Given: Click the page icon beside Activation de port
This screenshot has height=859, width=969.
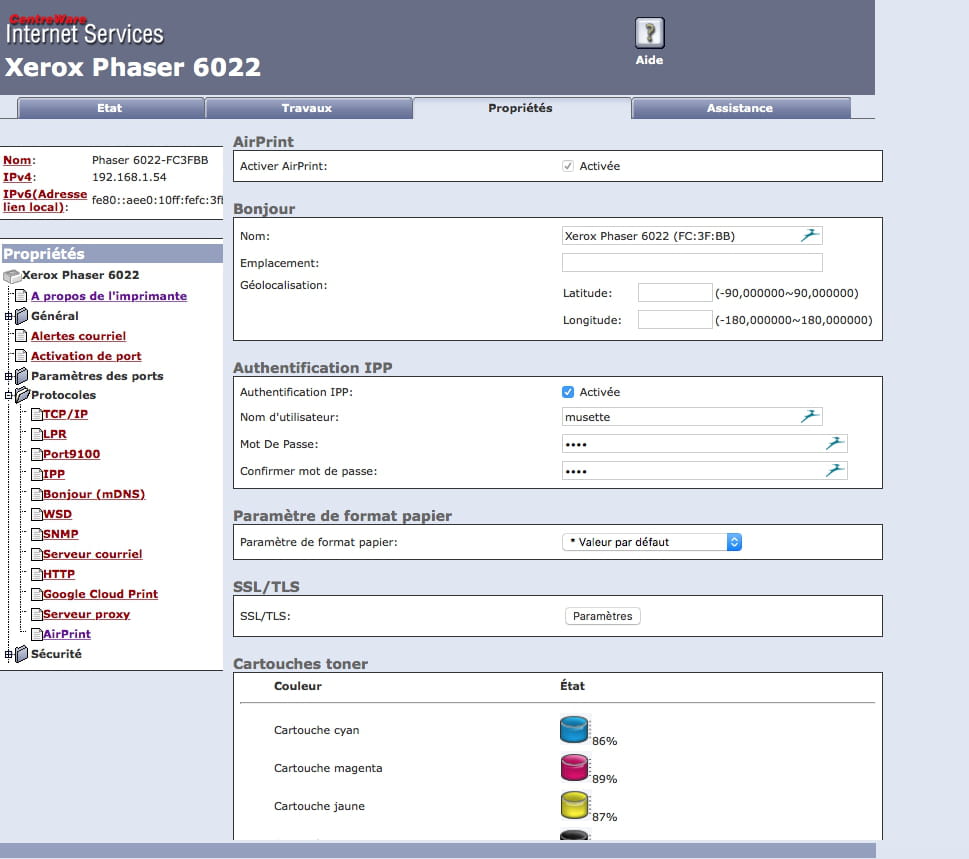Looking at the screenshot, I should point(21,356).
